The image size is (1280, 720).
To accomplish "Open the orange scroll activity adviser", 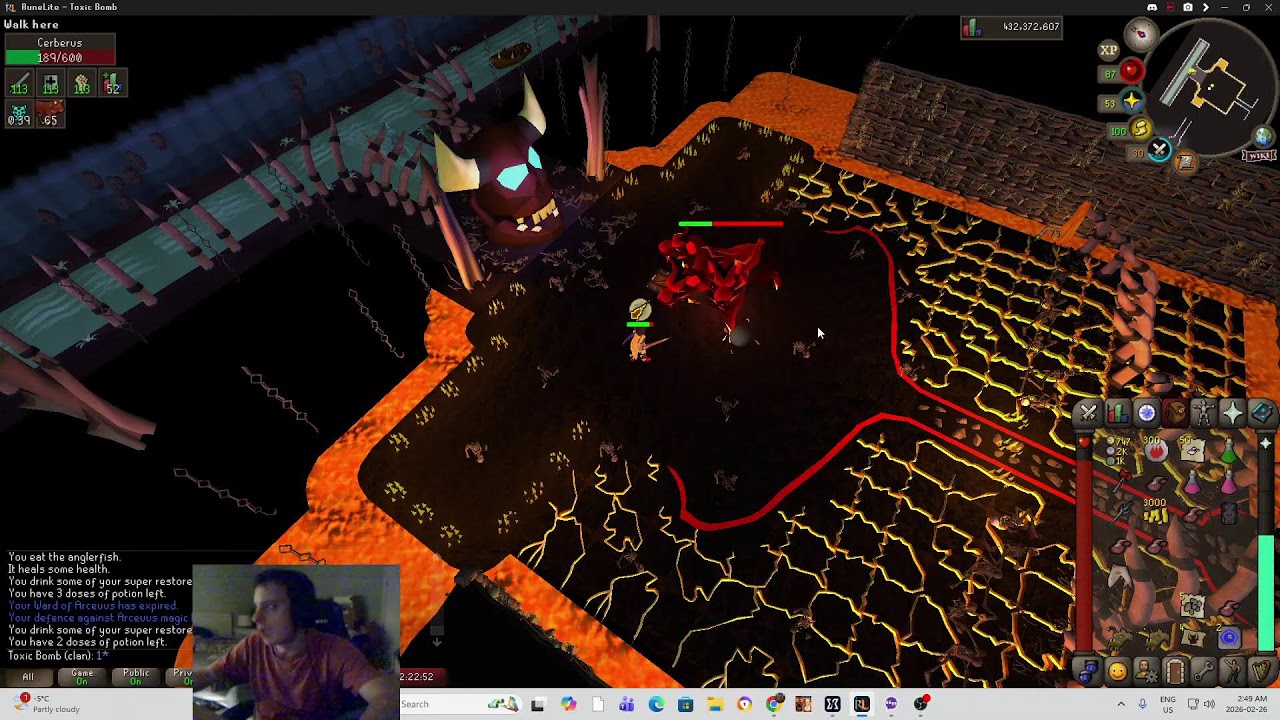I will (1185, 163).
